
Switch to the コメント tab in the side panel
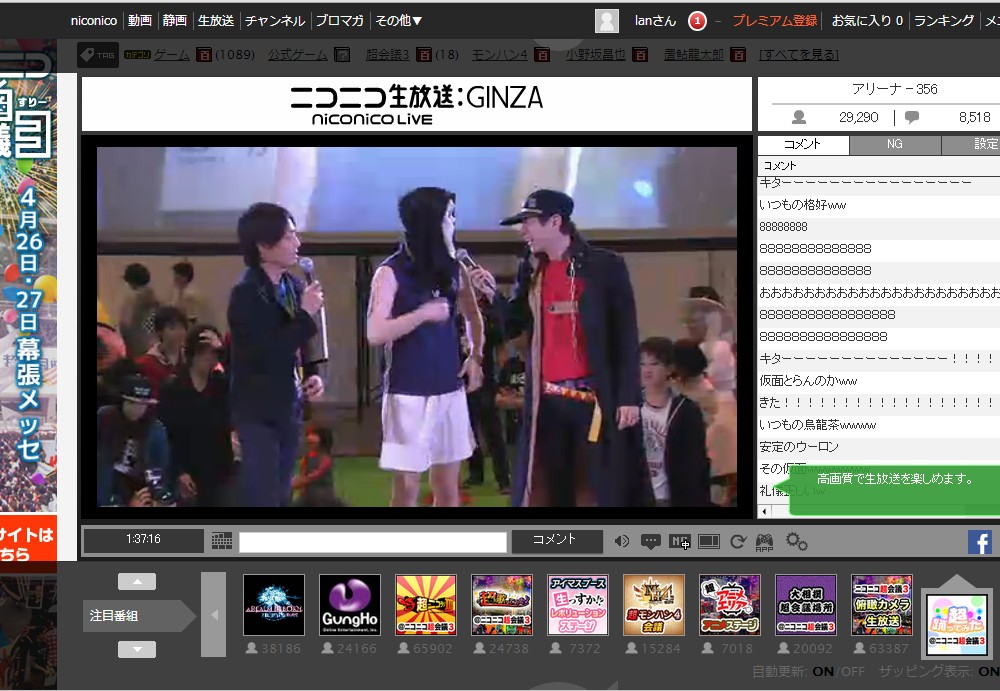tap(803, 144)
